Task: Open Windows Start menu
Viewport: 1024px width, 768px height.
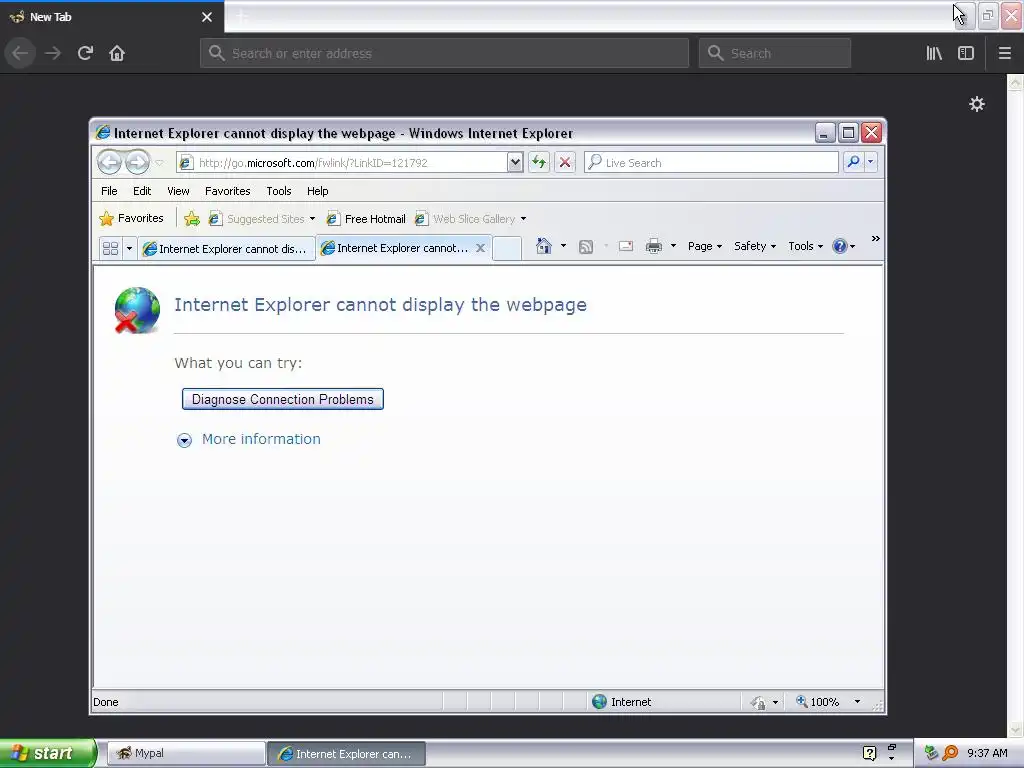Action: 48,753
